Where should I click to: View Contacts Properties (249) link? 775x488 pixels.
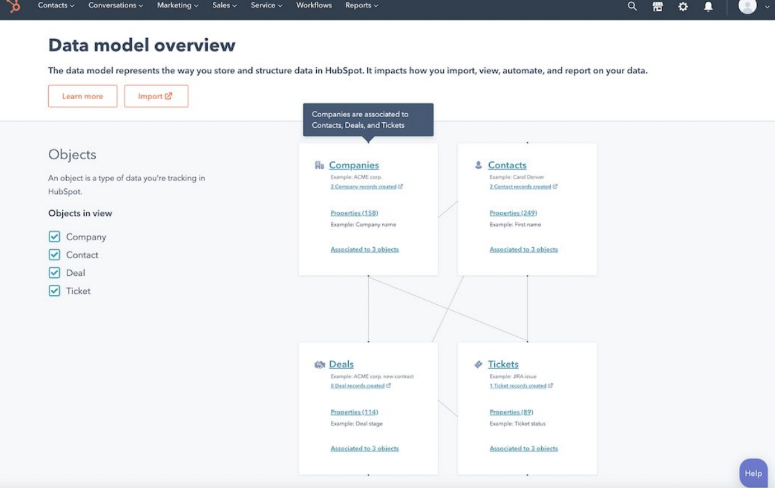click(513, 213)
